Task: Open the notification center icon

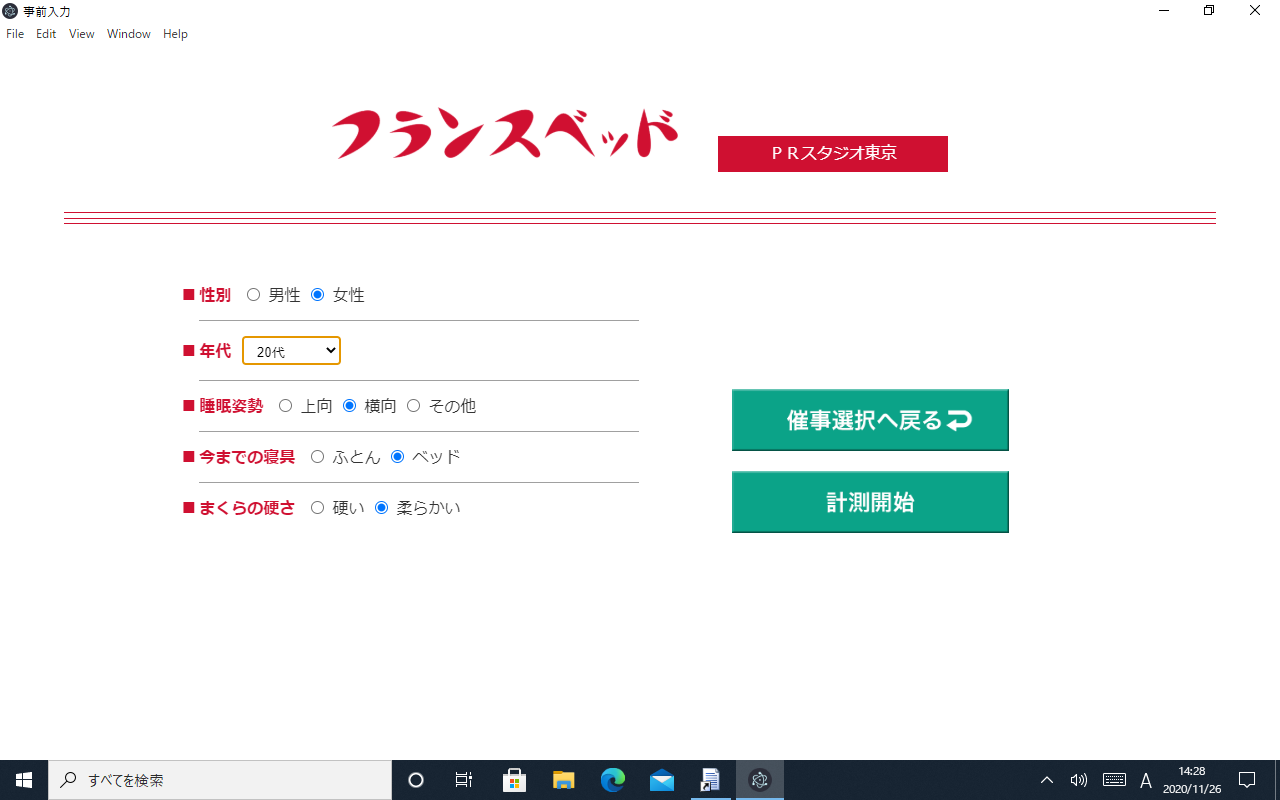Action: click(1247, 780)
